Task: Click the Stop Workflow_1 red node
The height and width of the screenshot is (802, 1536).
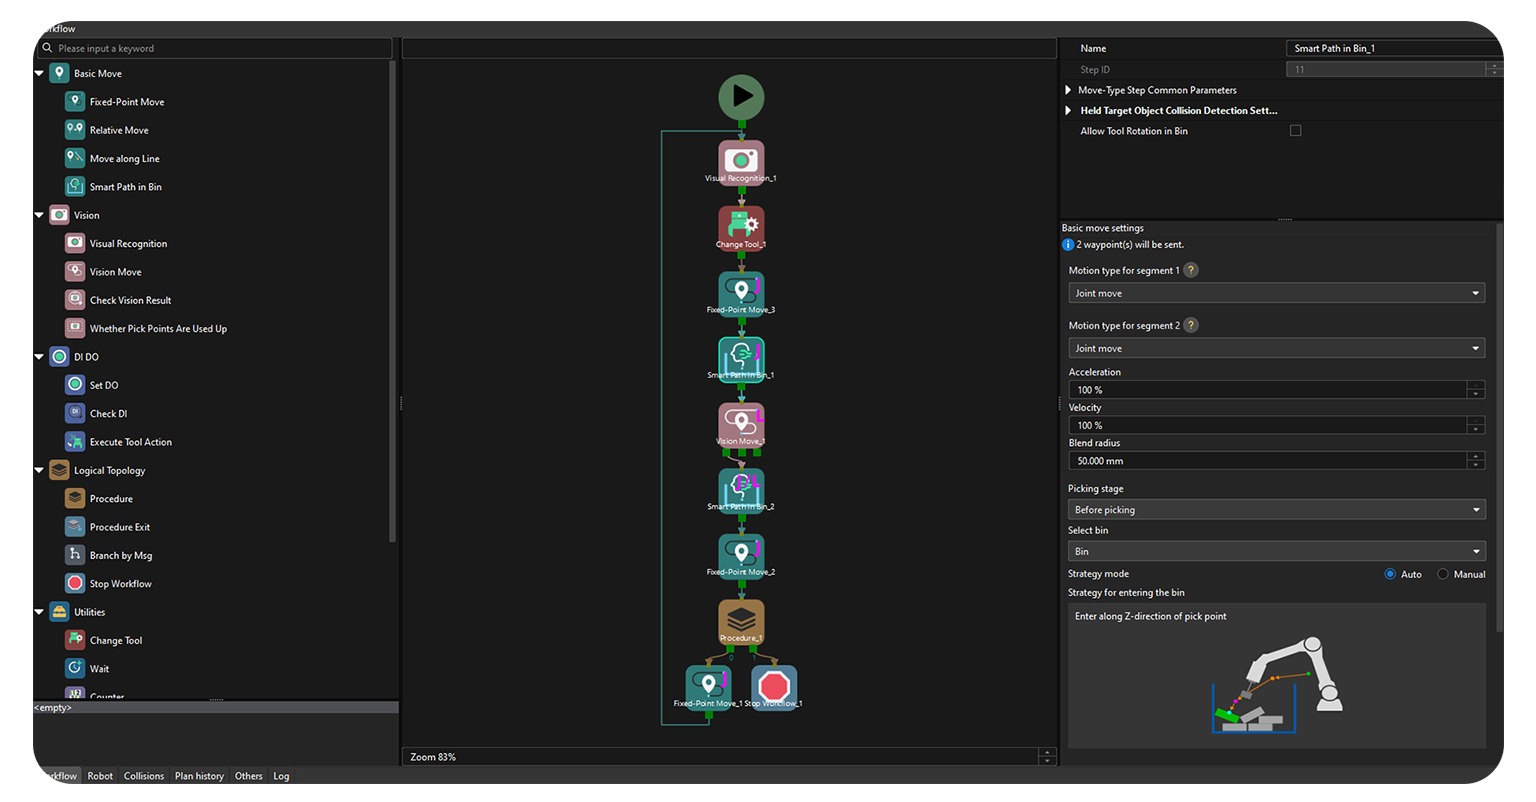Action: point(774,685)
